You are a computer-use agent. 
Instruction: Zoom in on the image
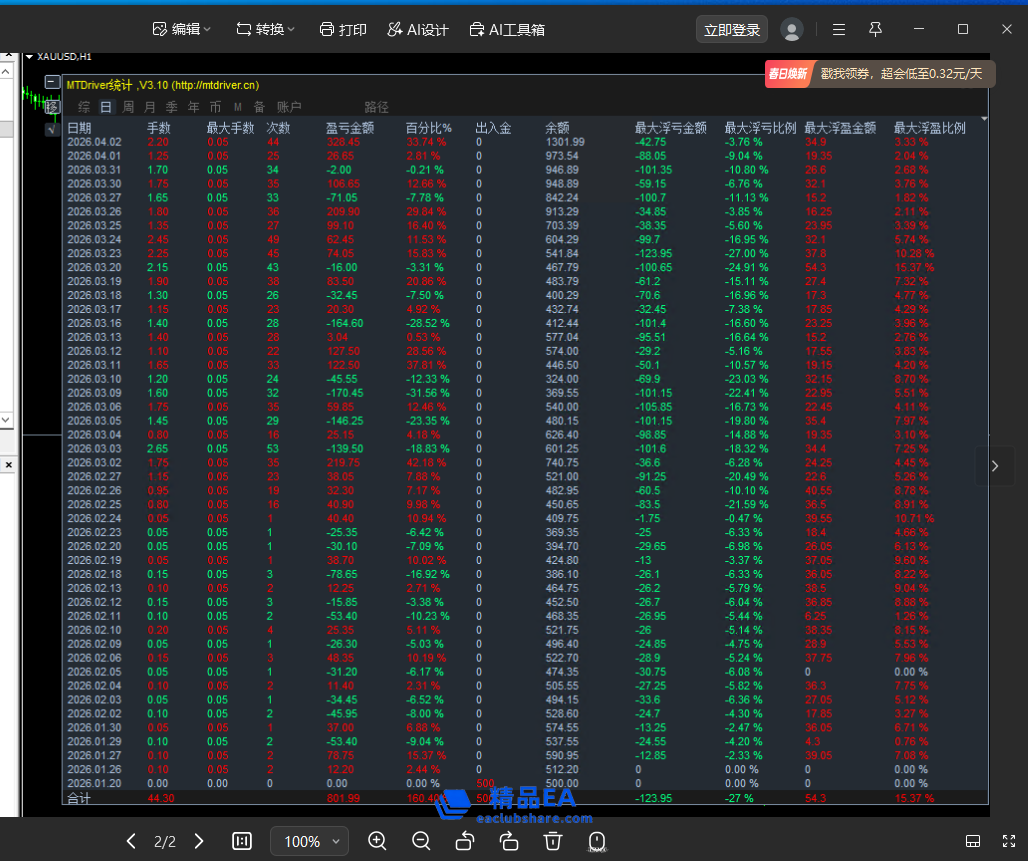pos(377,841)
